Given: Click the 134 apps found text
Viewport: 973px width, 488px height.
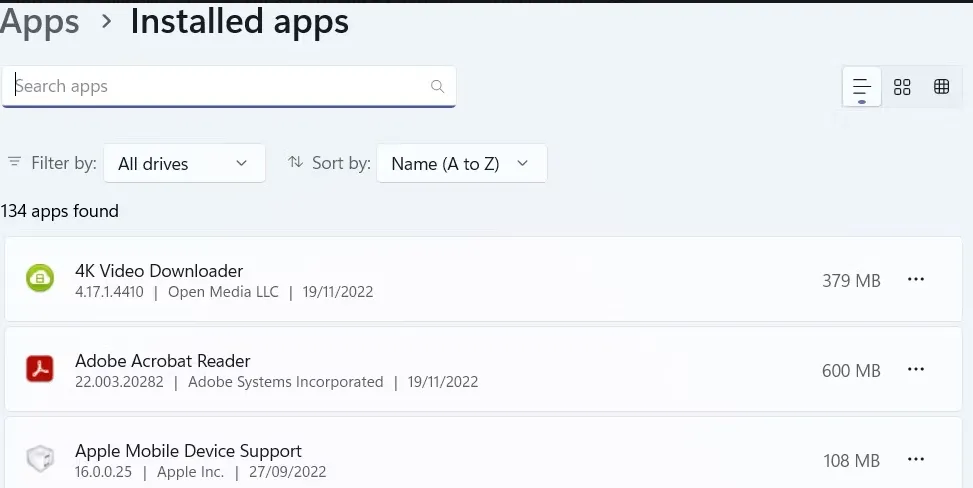Looking at the screenshot, I should [x=60, y=211].
